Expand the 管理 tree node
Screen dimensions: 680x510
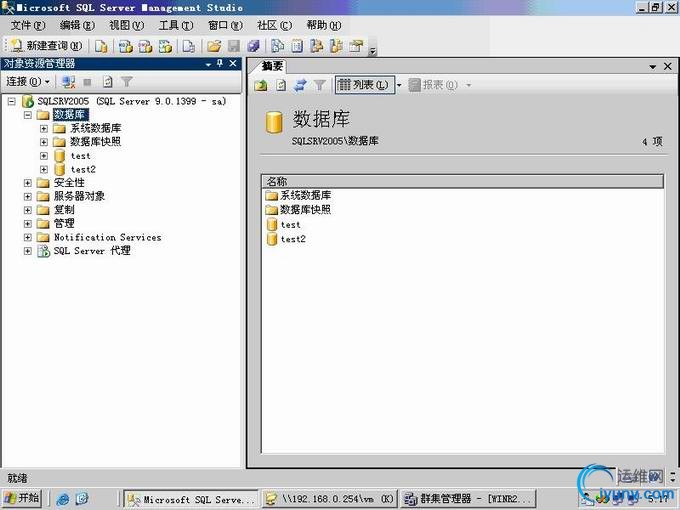28,224
